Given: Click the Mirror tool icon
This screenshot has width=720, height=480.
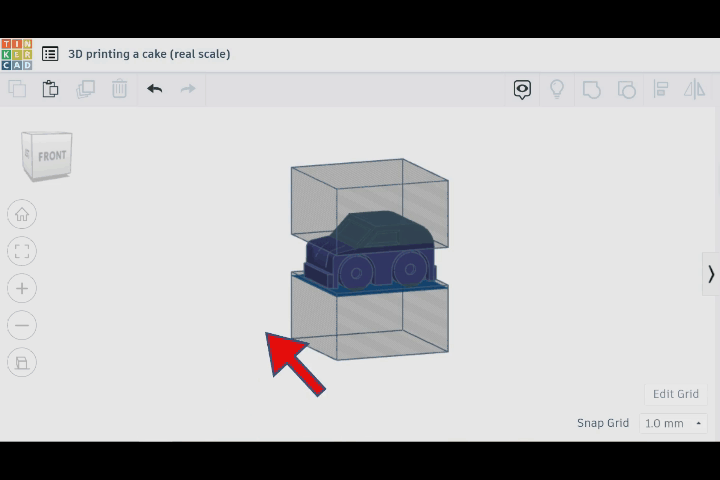Looking at the screenshot, I should click(x=694, y=89).
